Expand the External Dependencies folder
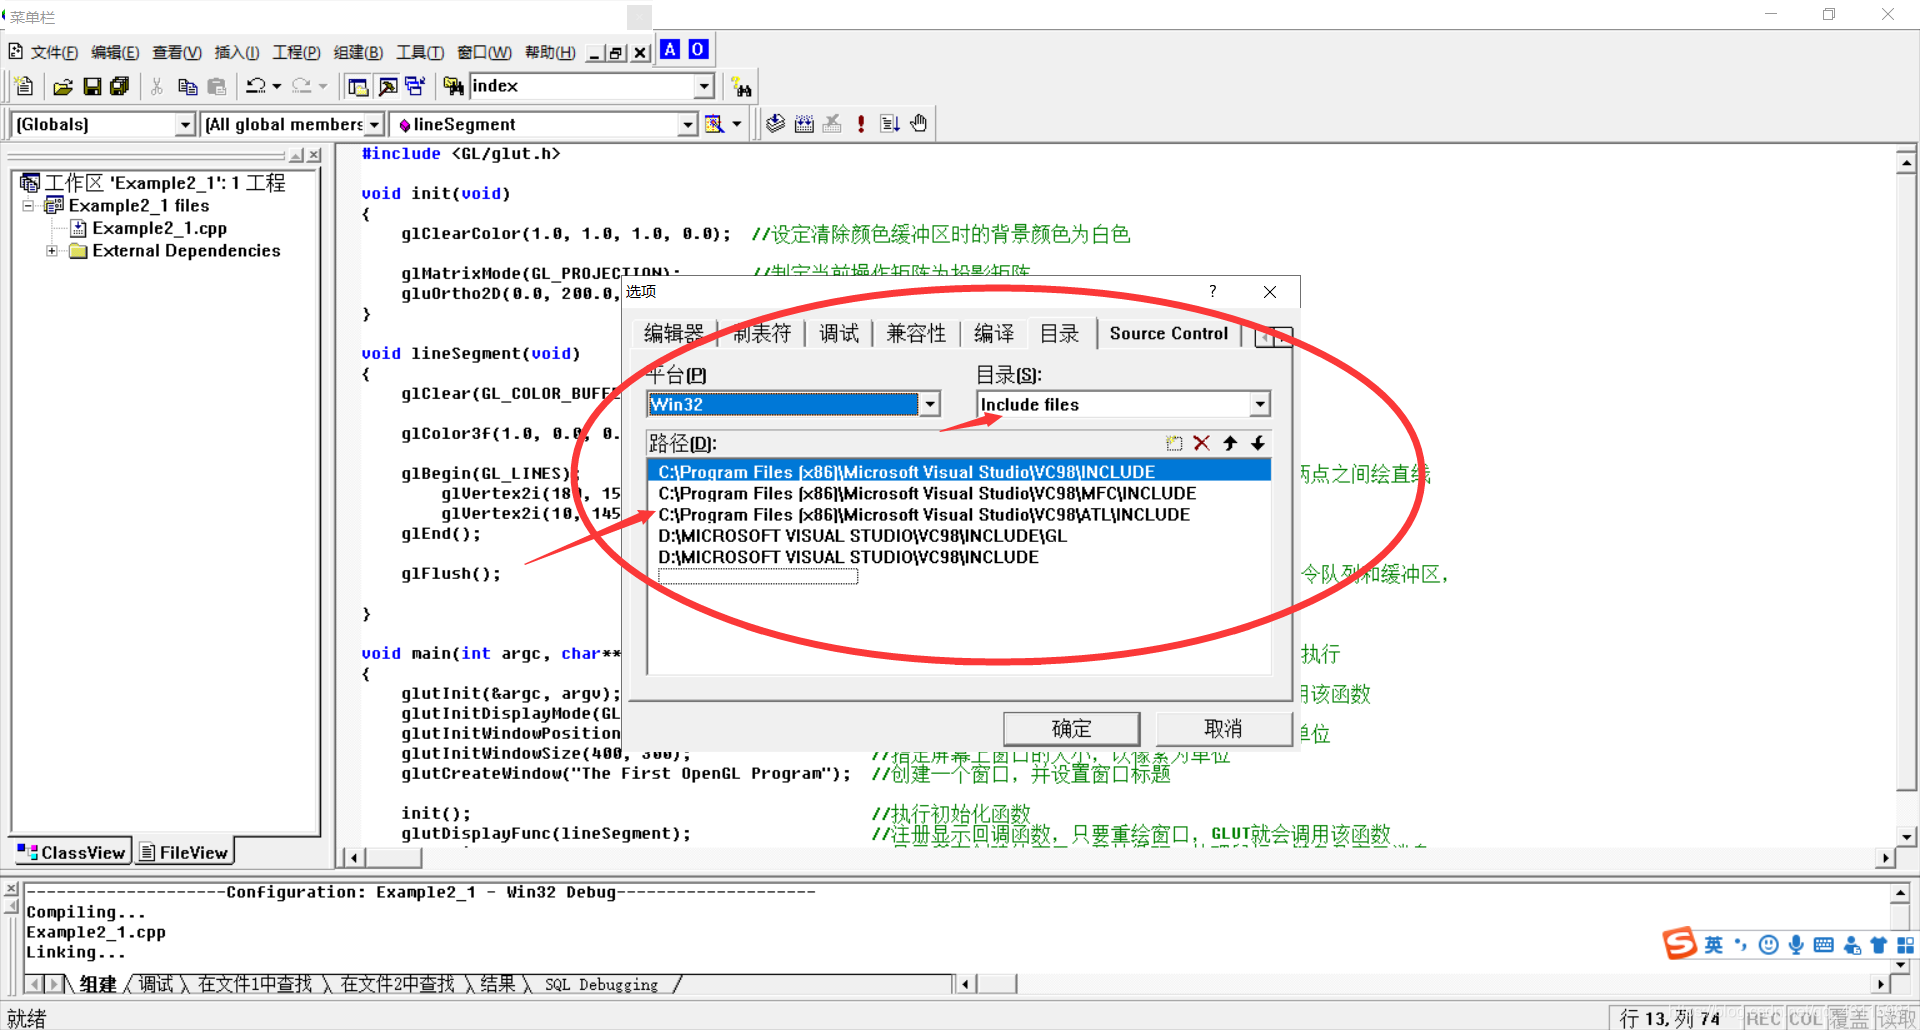Viewport: 1920px width, 1030px height. pos(52,251)
